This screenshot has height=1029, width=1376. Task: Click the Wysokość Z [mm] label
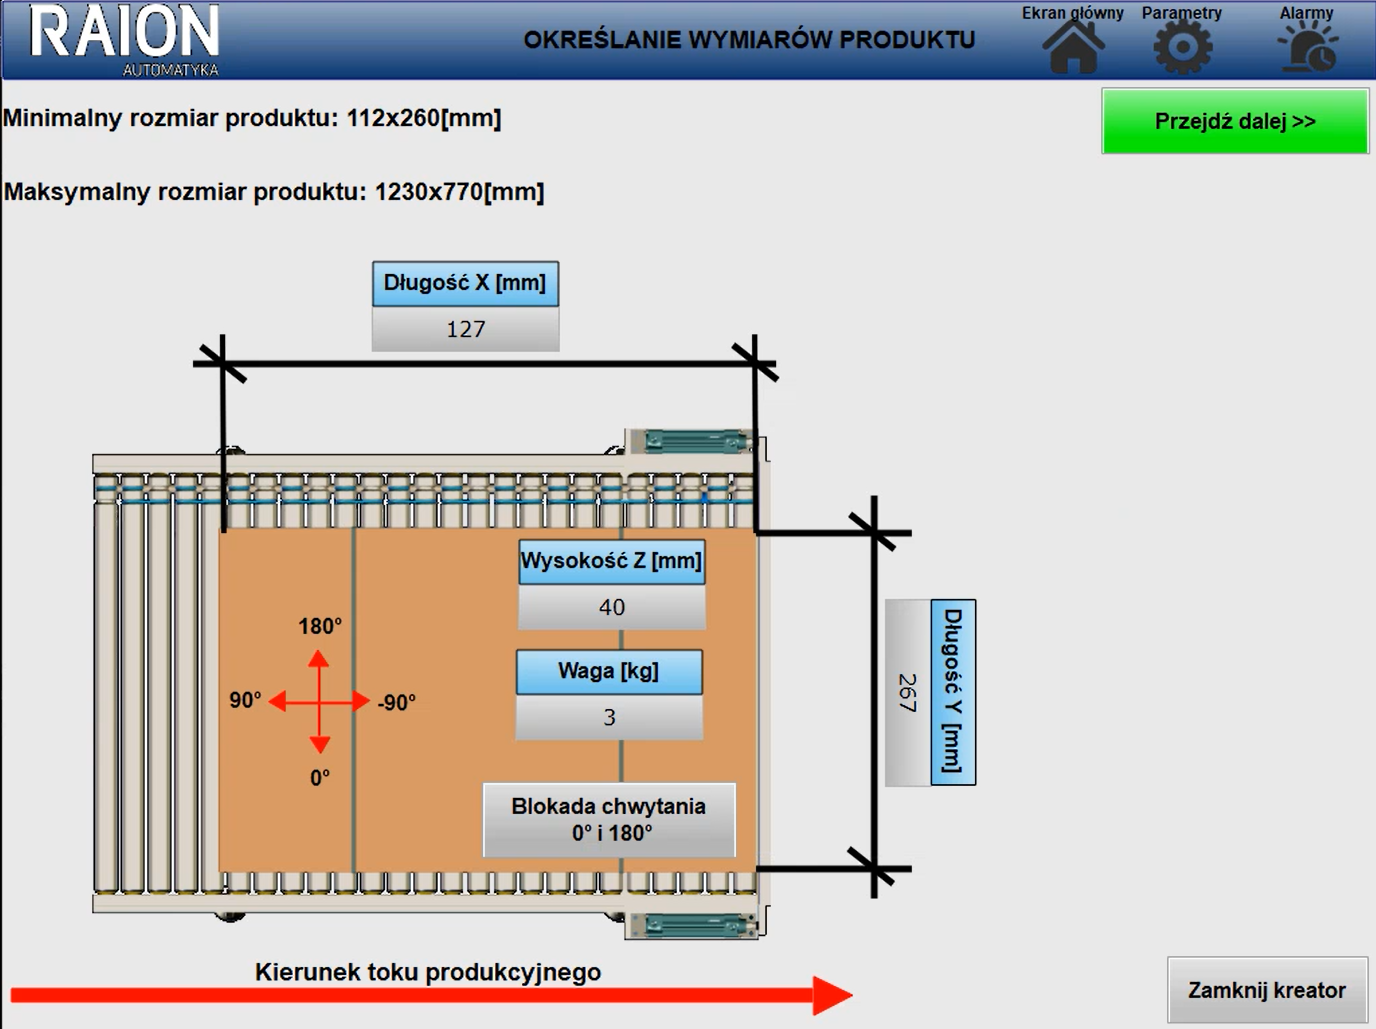(611, 561)
